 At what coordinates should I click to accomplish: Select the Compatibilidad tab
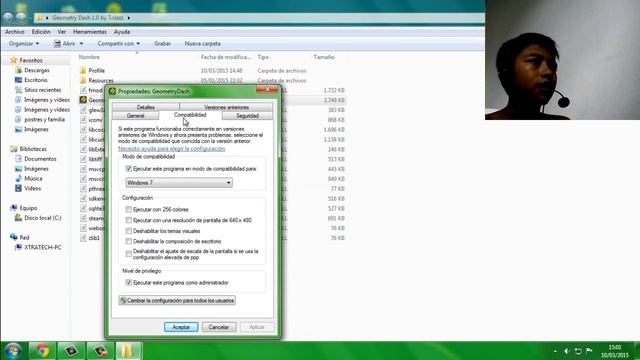point(190,115)
